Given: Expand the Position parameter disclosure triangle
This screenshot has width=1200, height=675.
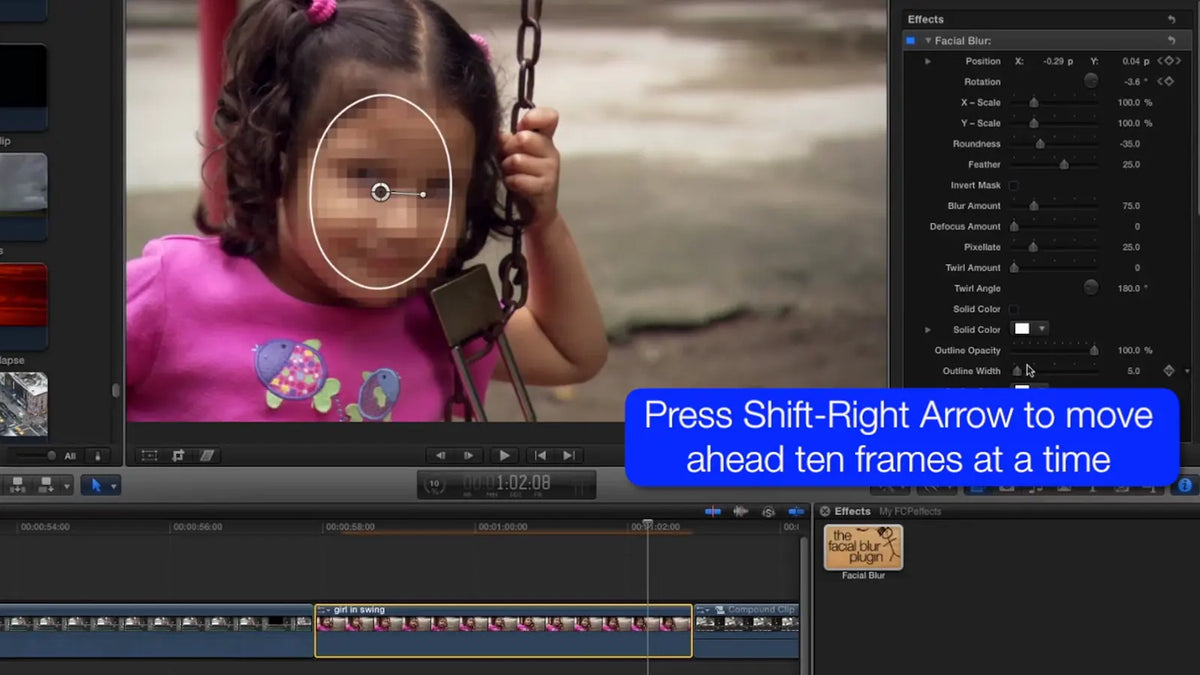Looking at the screenshot, I should [x=928, y=61].
